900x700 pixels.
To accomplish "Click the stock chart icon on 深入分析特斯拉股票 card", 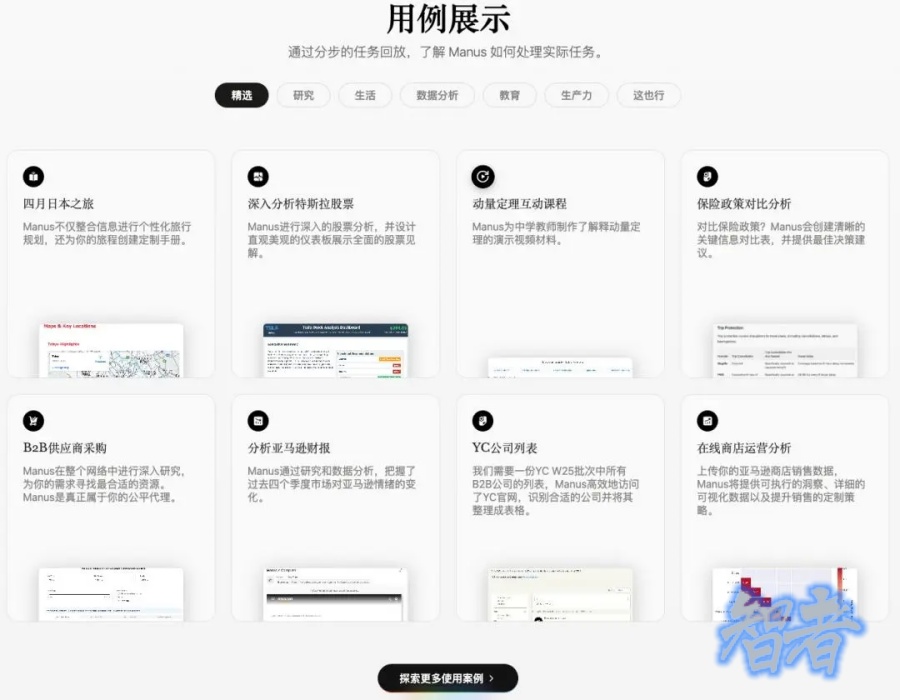I will (258, 177).
